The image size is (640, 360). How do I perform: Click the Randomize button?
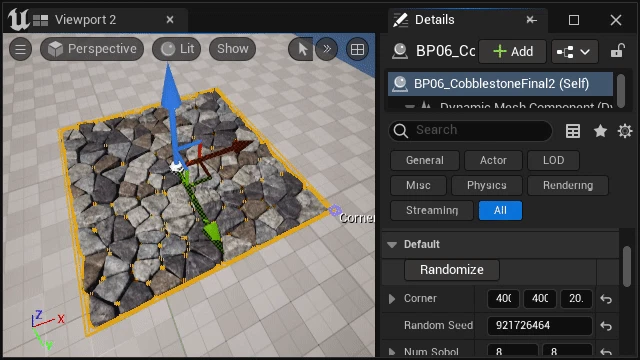point(451,270)
